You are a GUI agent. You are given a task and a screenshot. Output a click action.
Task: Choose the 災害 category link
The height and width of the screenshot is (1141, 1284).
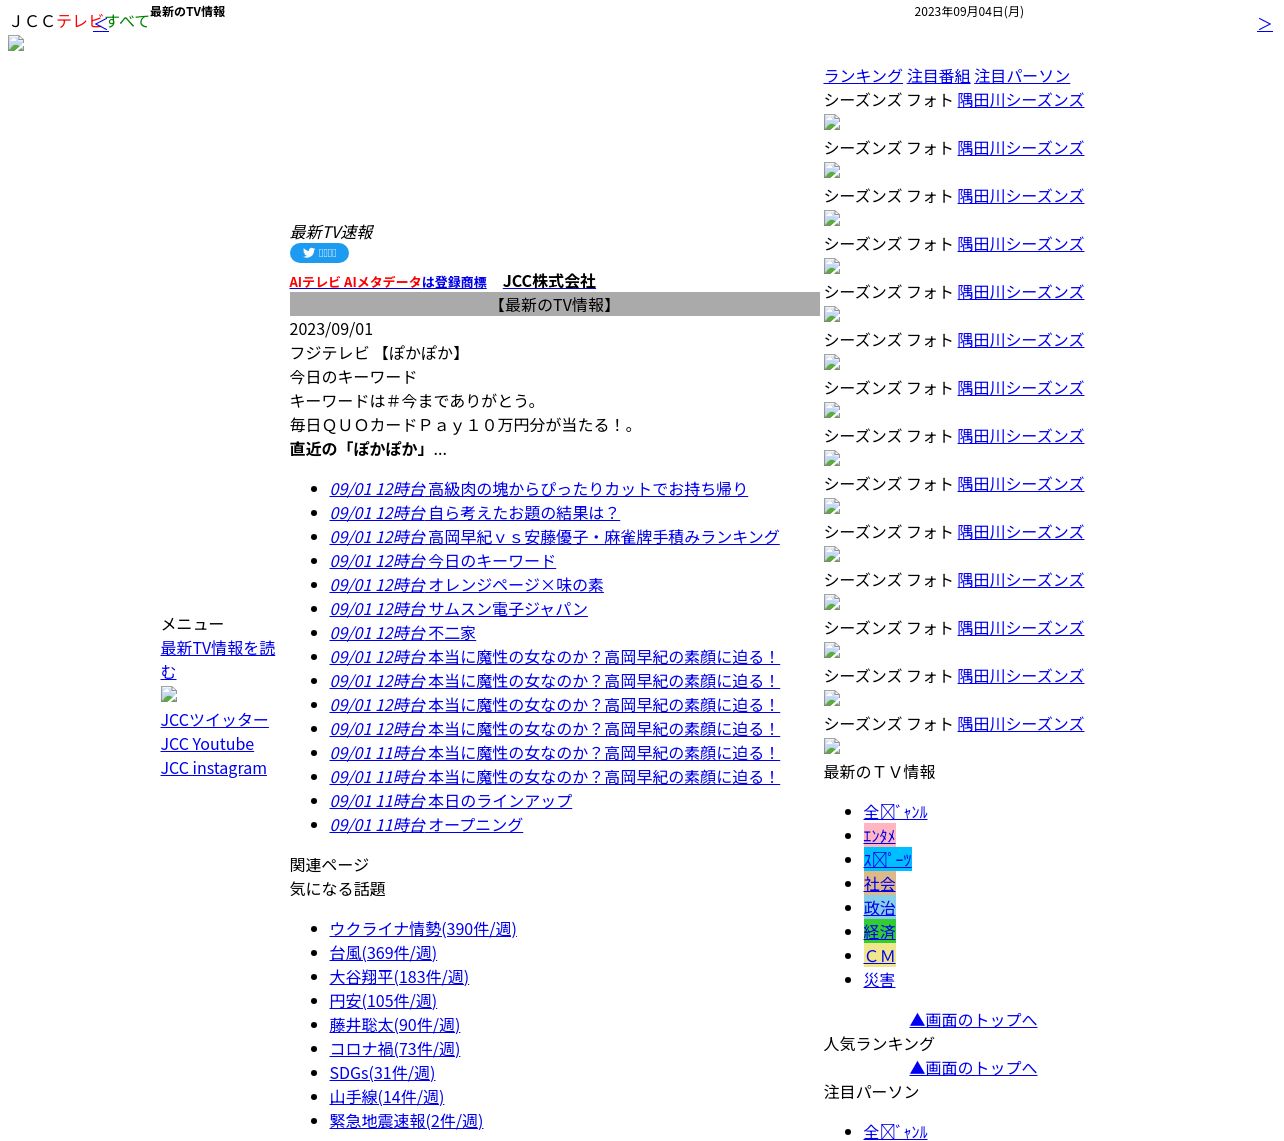coord(880,980)
